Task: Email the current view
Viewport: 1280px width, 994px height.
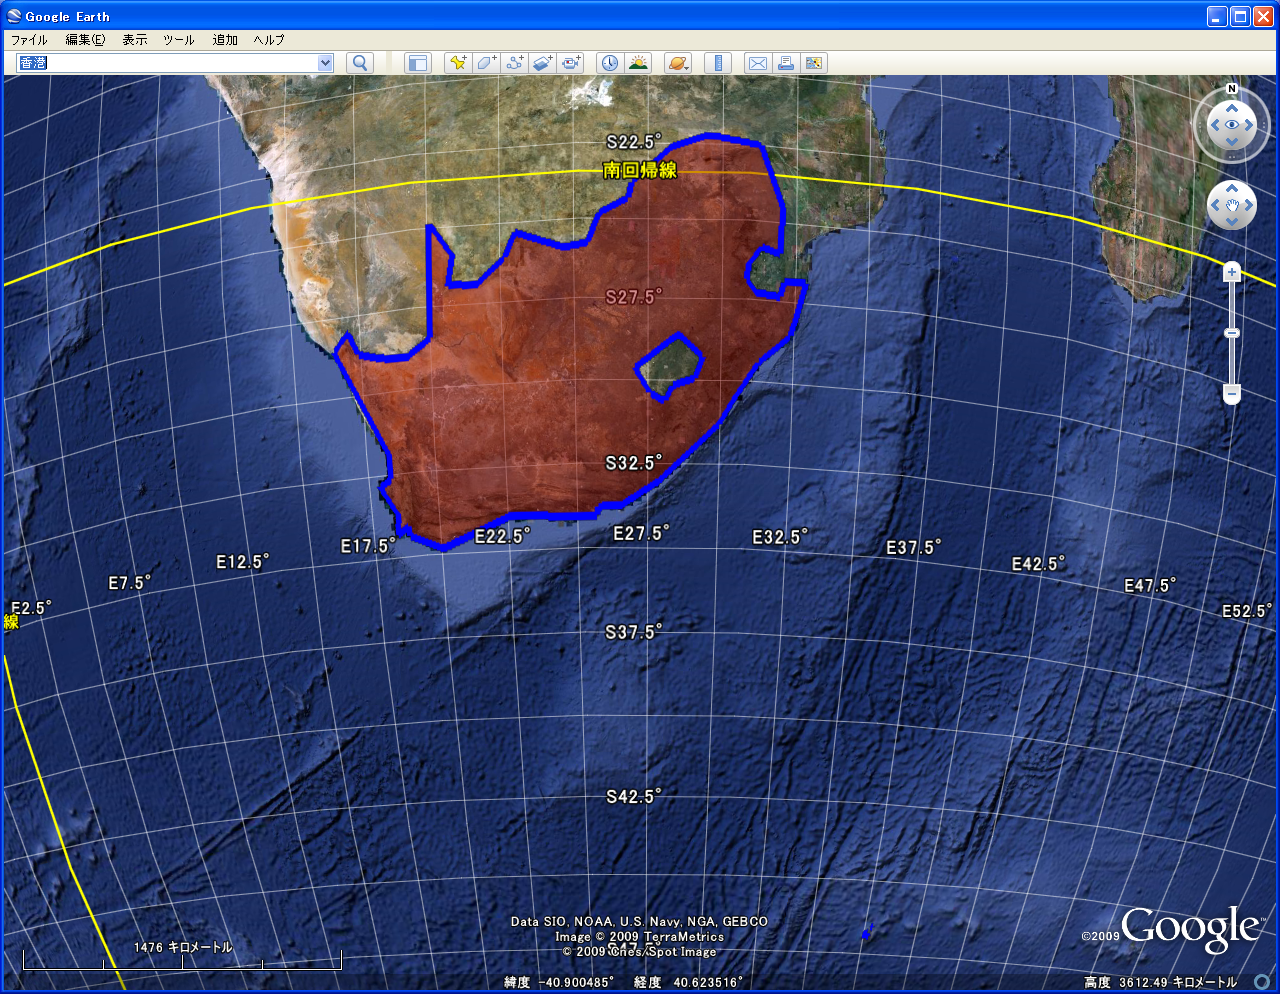Action: click(x=758, y=63)
